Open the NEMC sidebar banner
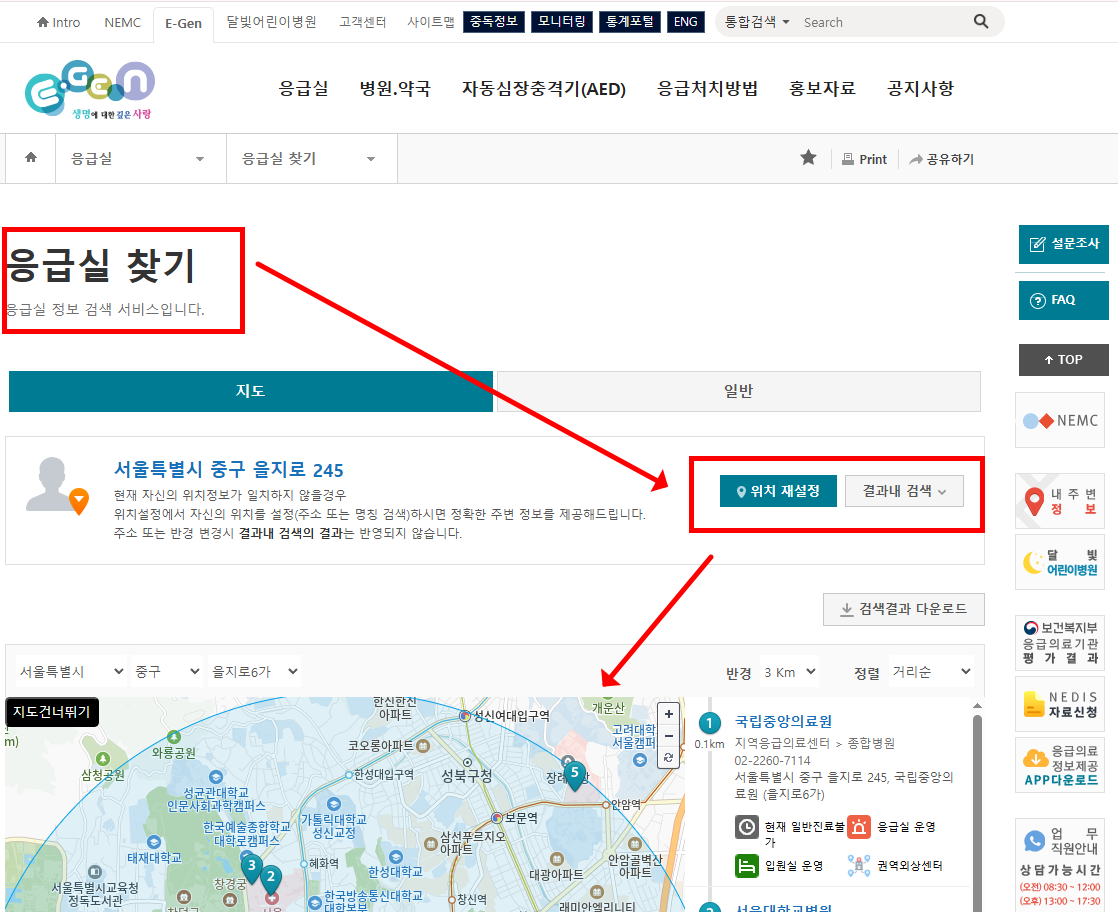The image size is (1118, 912). point(1060,421)
